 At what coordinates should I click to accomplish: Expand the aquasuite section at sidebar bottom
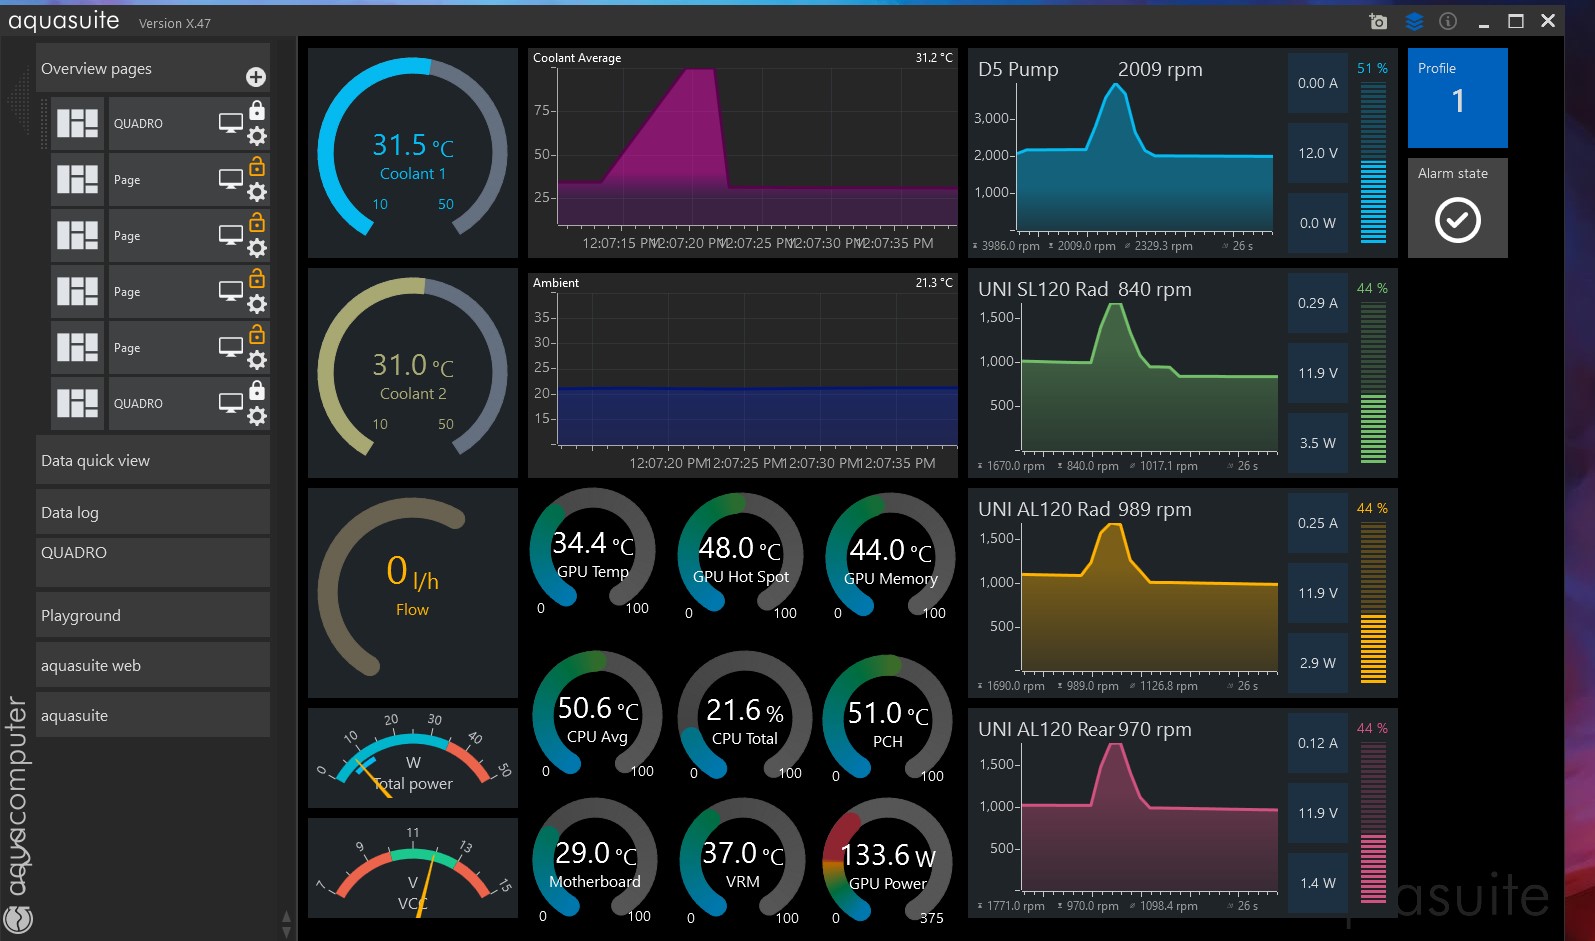coord(153,715)
